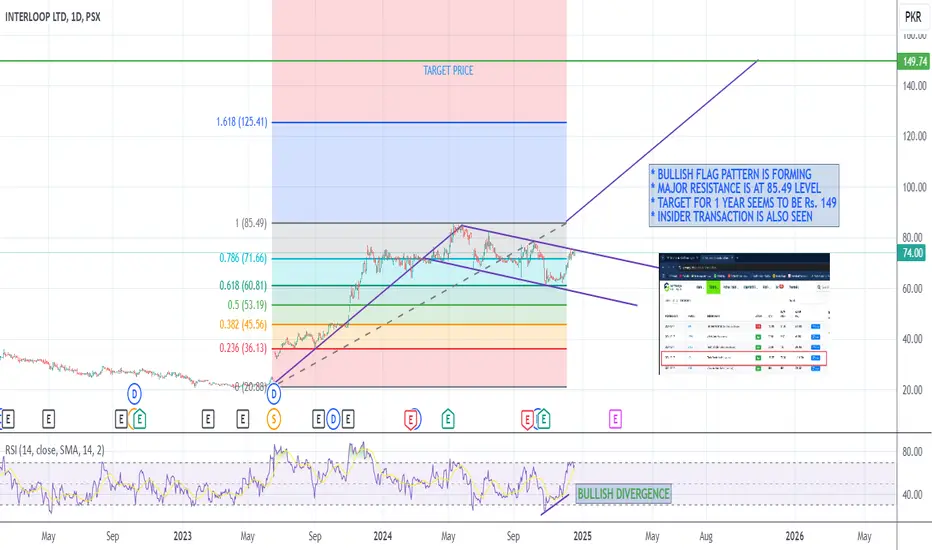932x550 pixels.
Task: Select the 0 (20.88) Fibonacci label
Action: click(x=250, y=387)
